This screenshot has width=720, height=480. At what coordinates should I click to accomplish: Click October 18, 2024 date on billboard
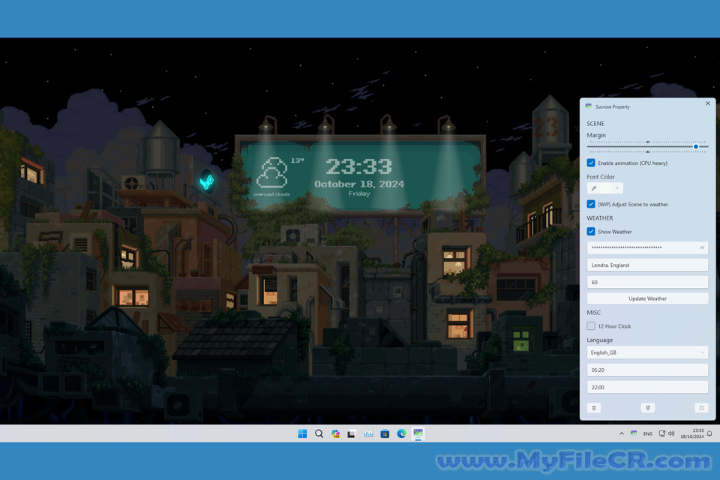[x=359, y=184]
